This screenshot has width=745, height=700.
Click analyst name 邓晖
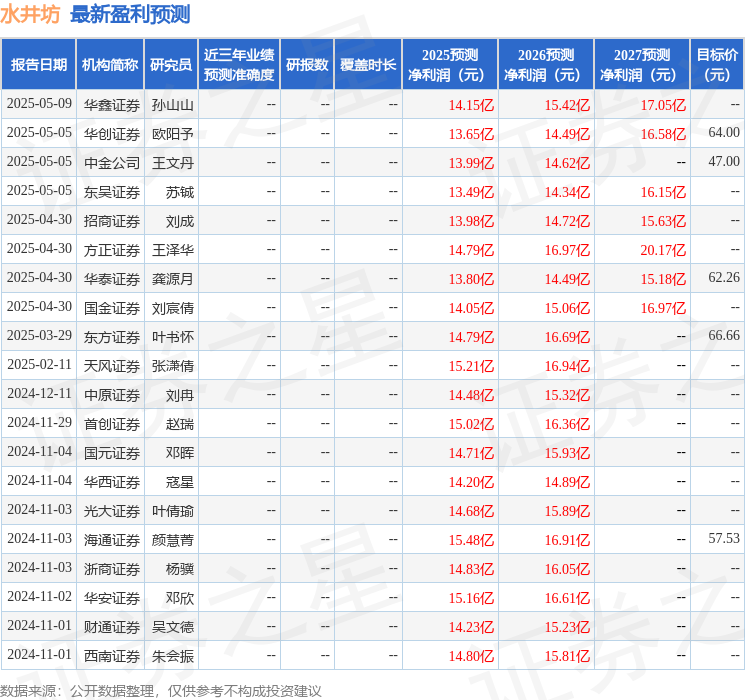click(x=180, y=452)
